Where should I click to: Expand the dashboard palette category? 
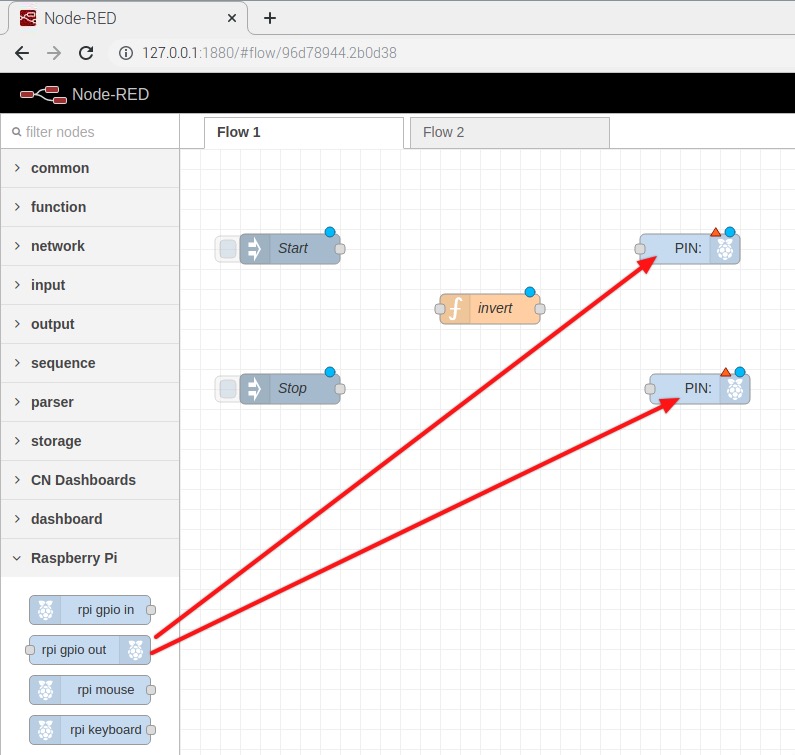pyautogui.click(x=66, y=519)
